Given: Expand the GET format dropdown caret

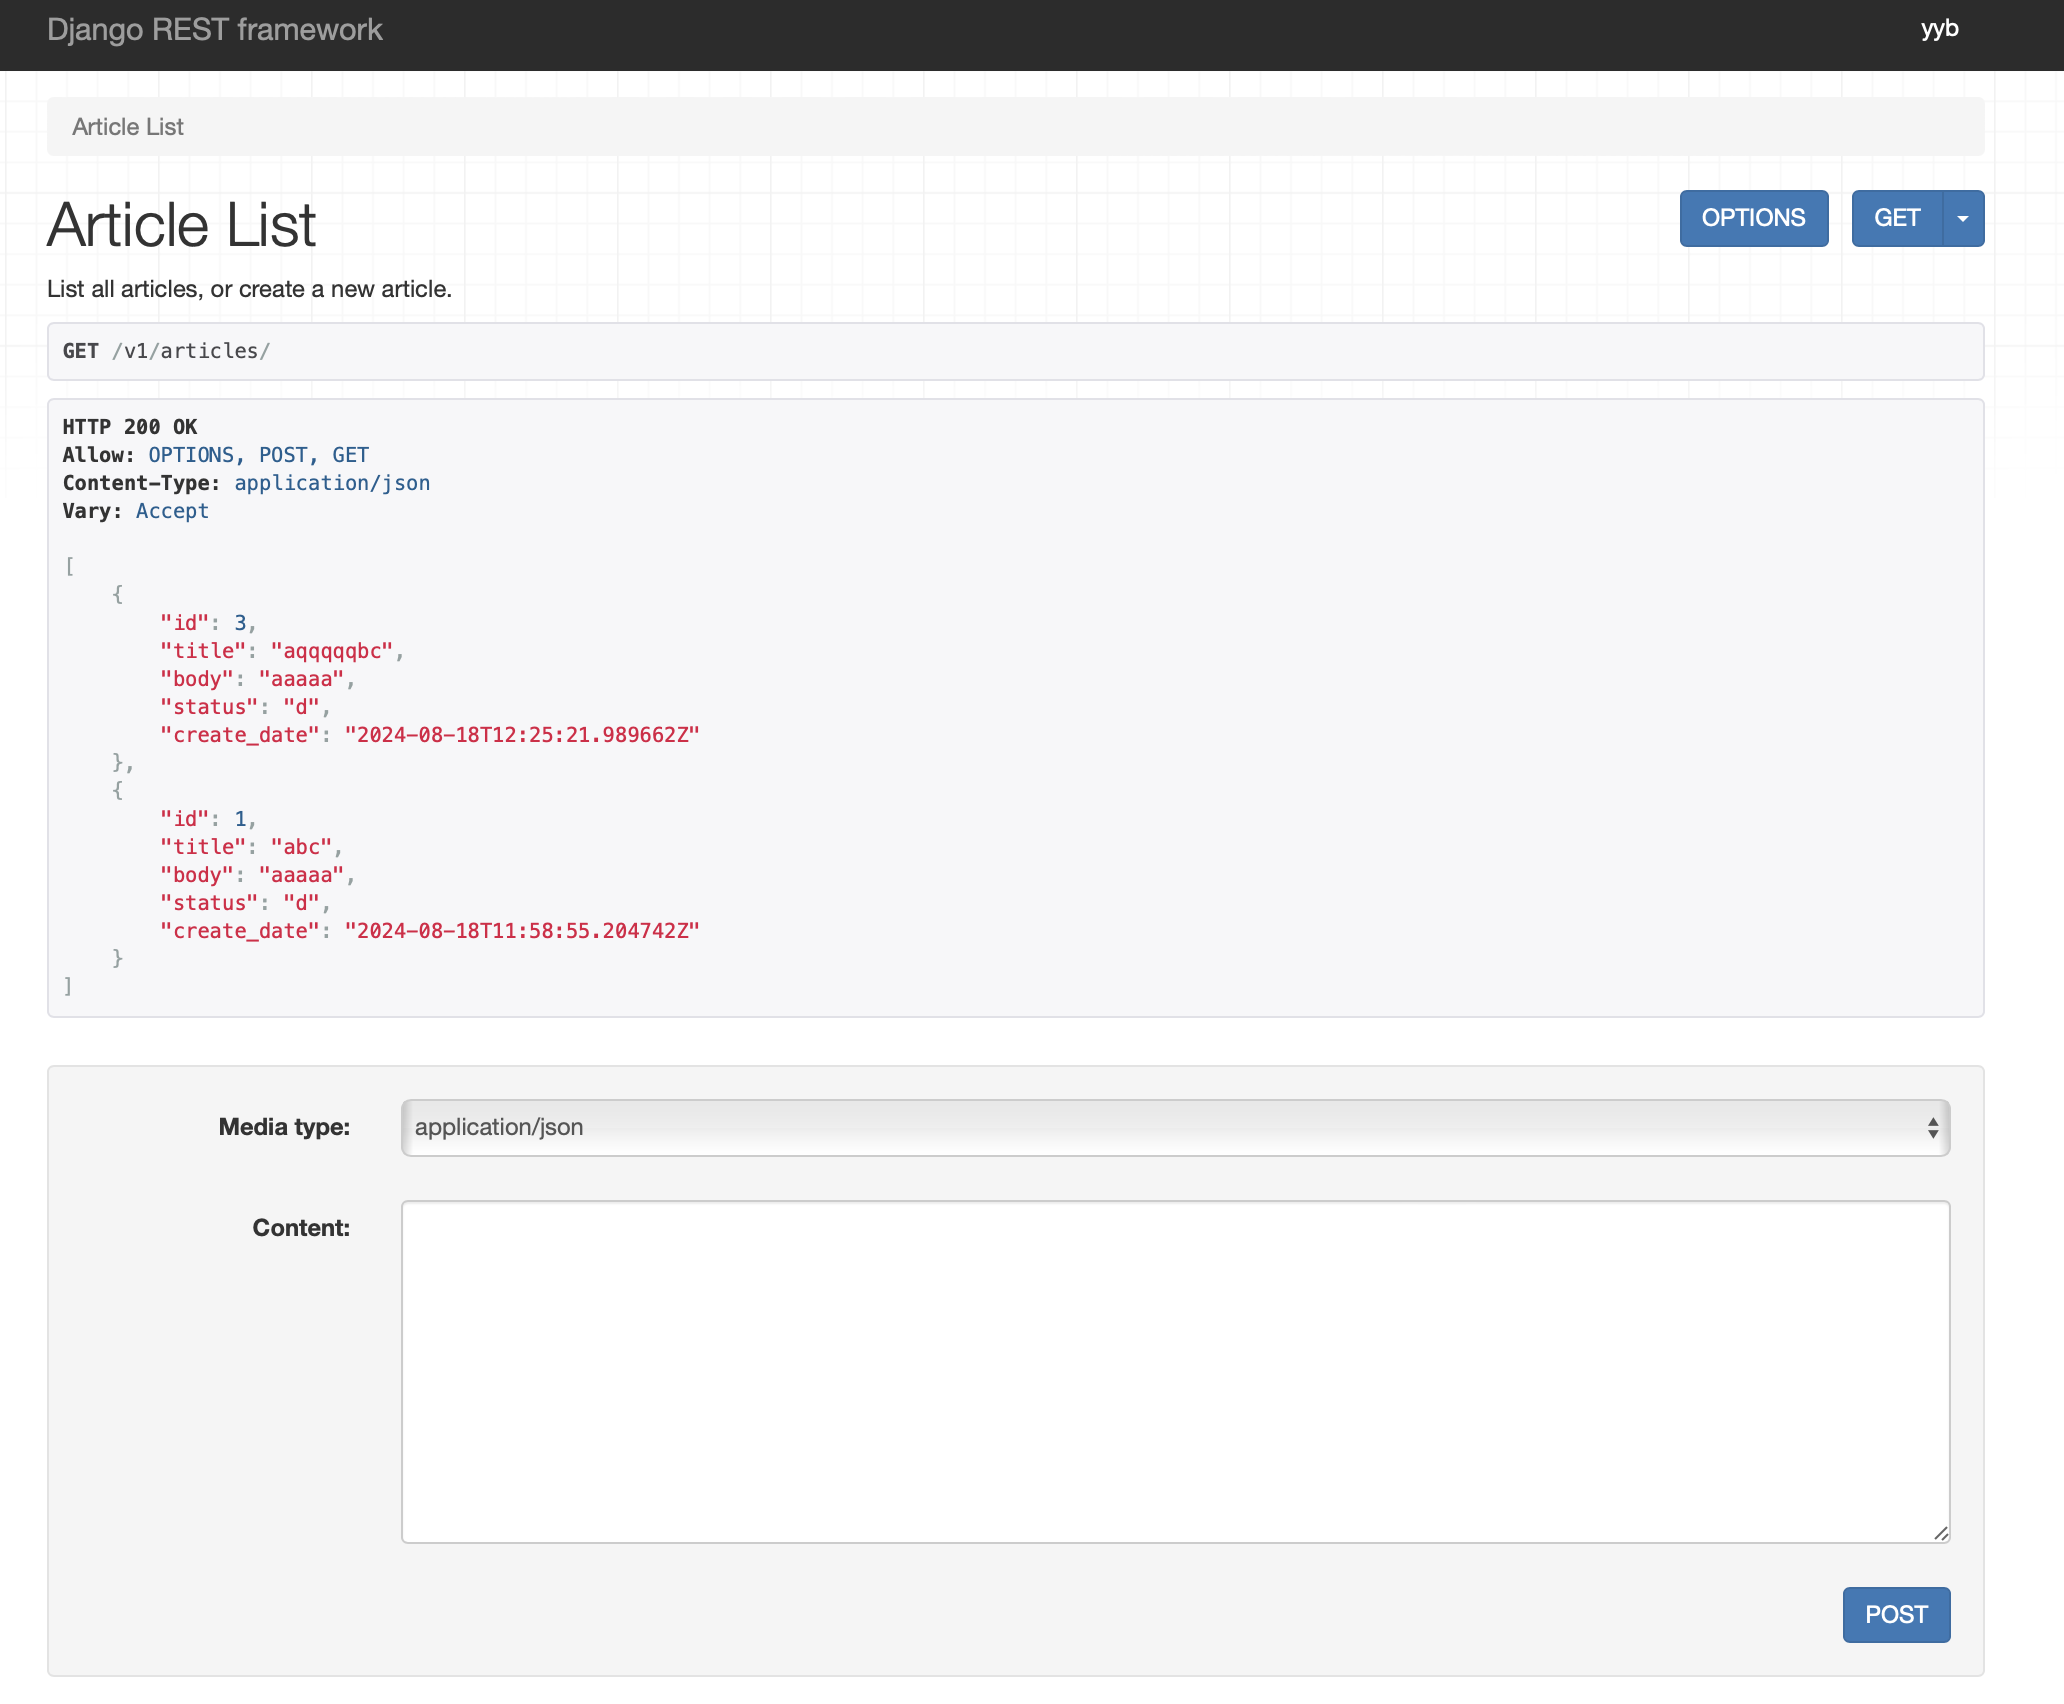Looking at the screenshot, I should click(x=1963, y=218).
